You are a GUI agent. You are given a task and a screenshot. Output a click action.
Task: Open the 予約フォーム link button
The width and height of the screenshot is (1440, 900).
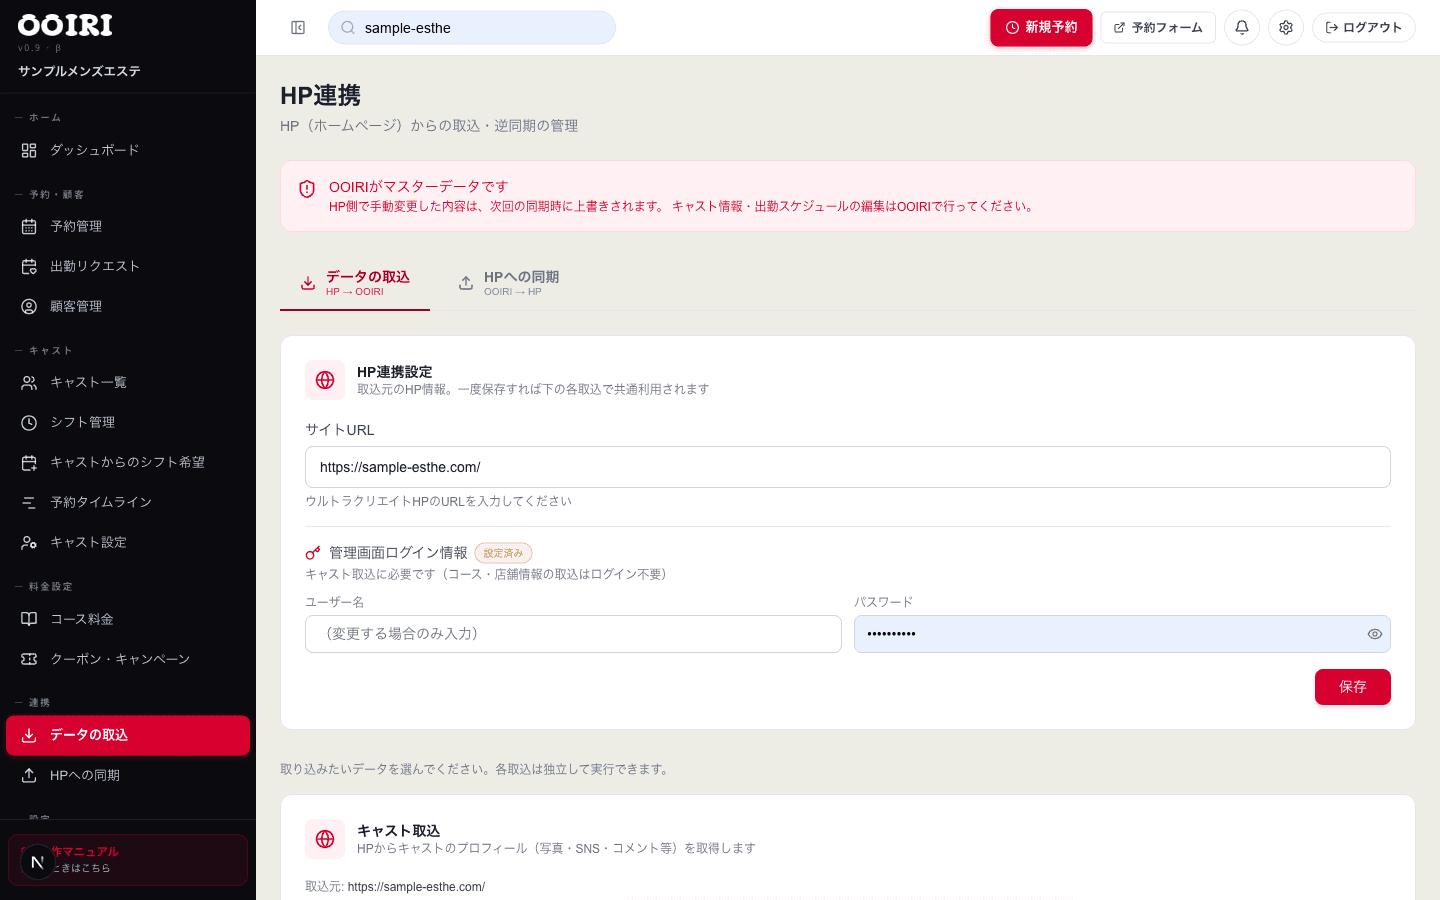(x=1158, y=28)
